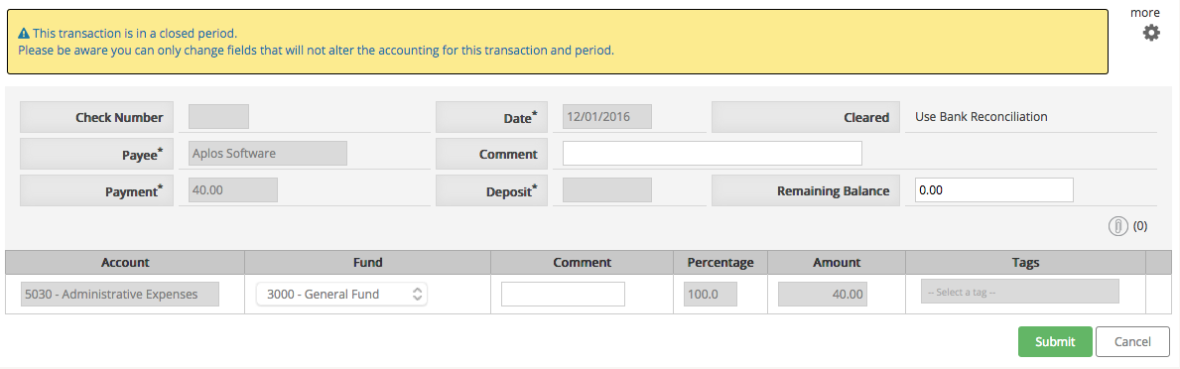Click the line-item Comment field in the table
The width and height of the screenshot is (1180, 369).
tap(563, 294)
